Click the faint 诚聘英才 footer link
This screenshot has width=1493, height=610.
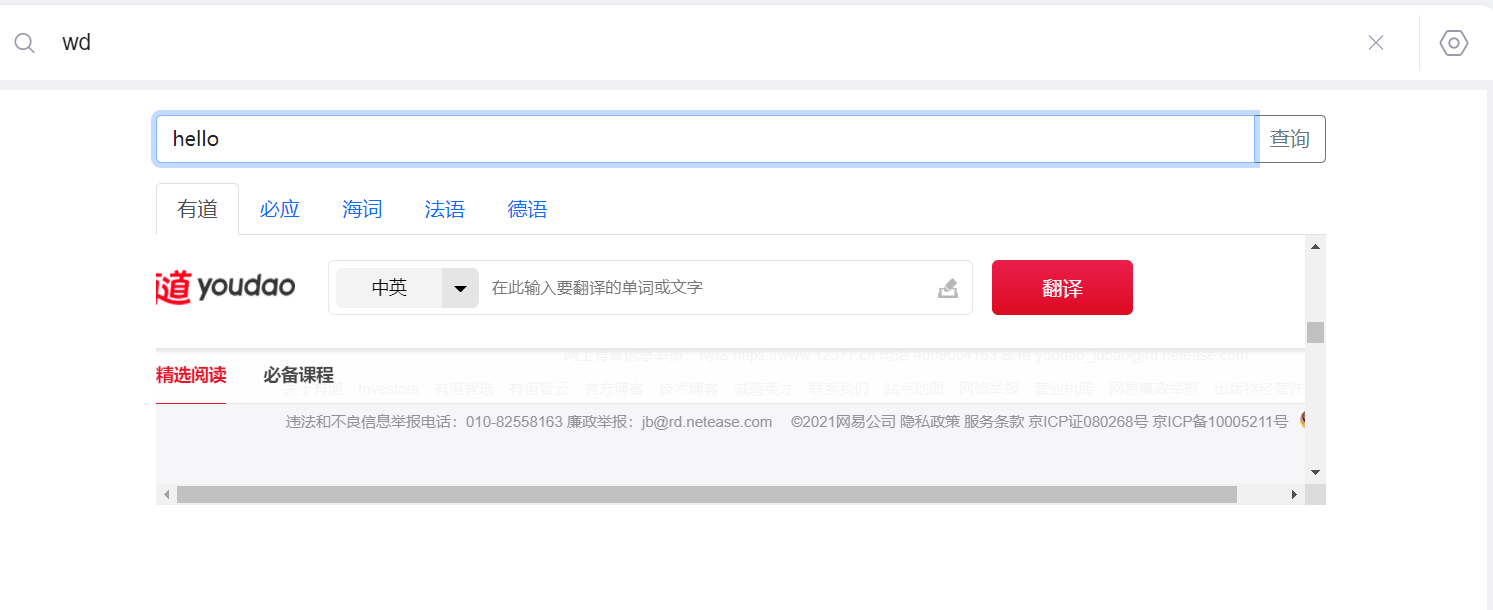[x=764, y=389]
